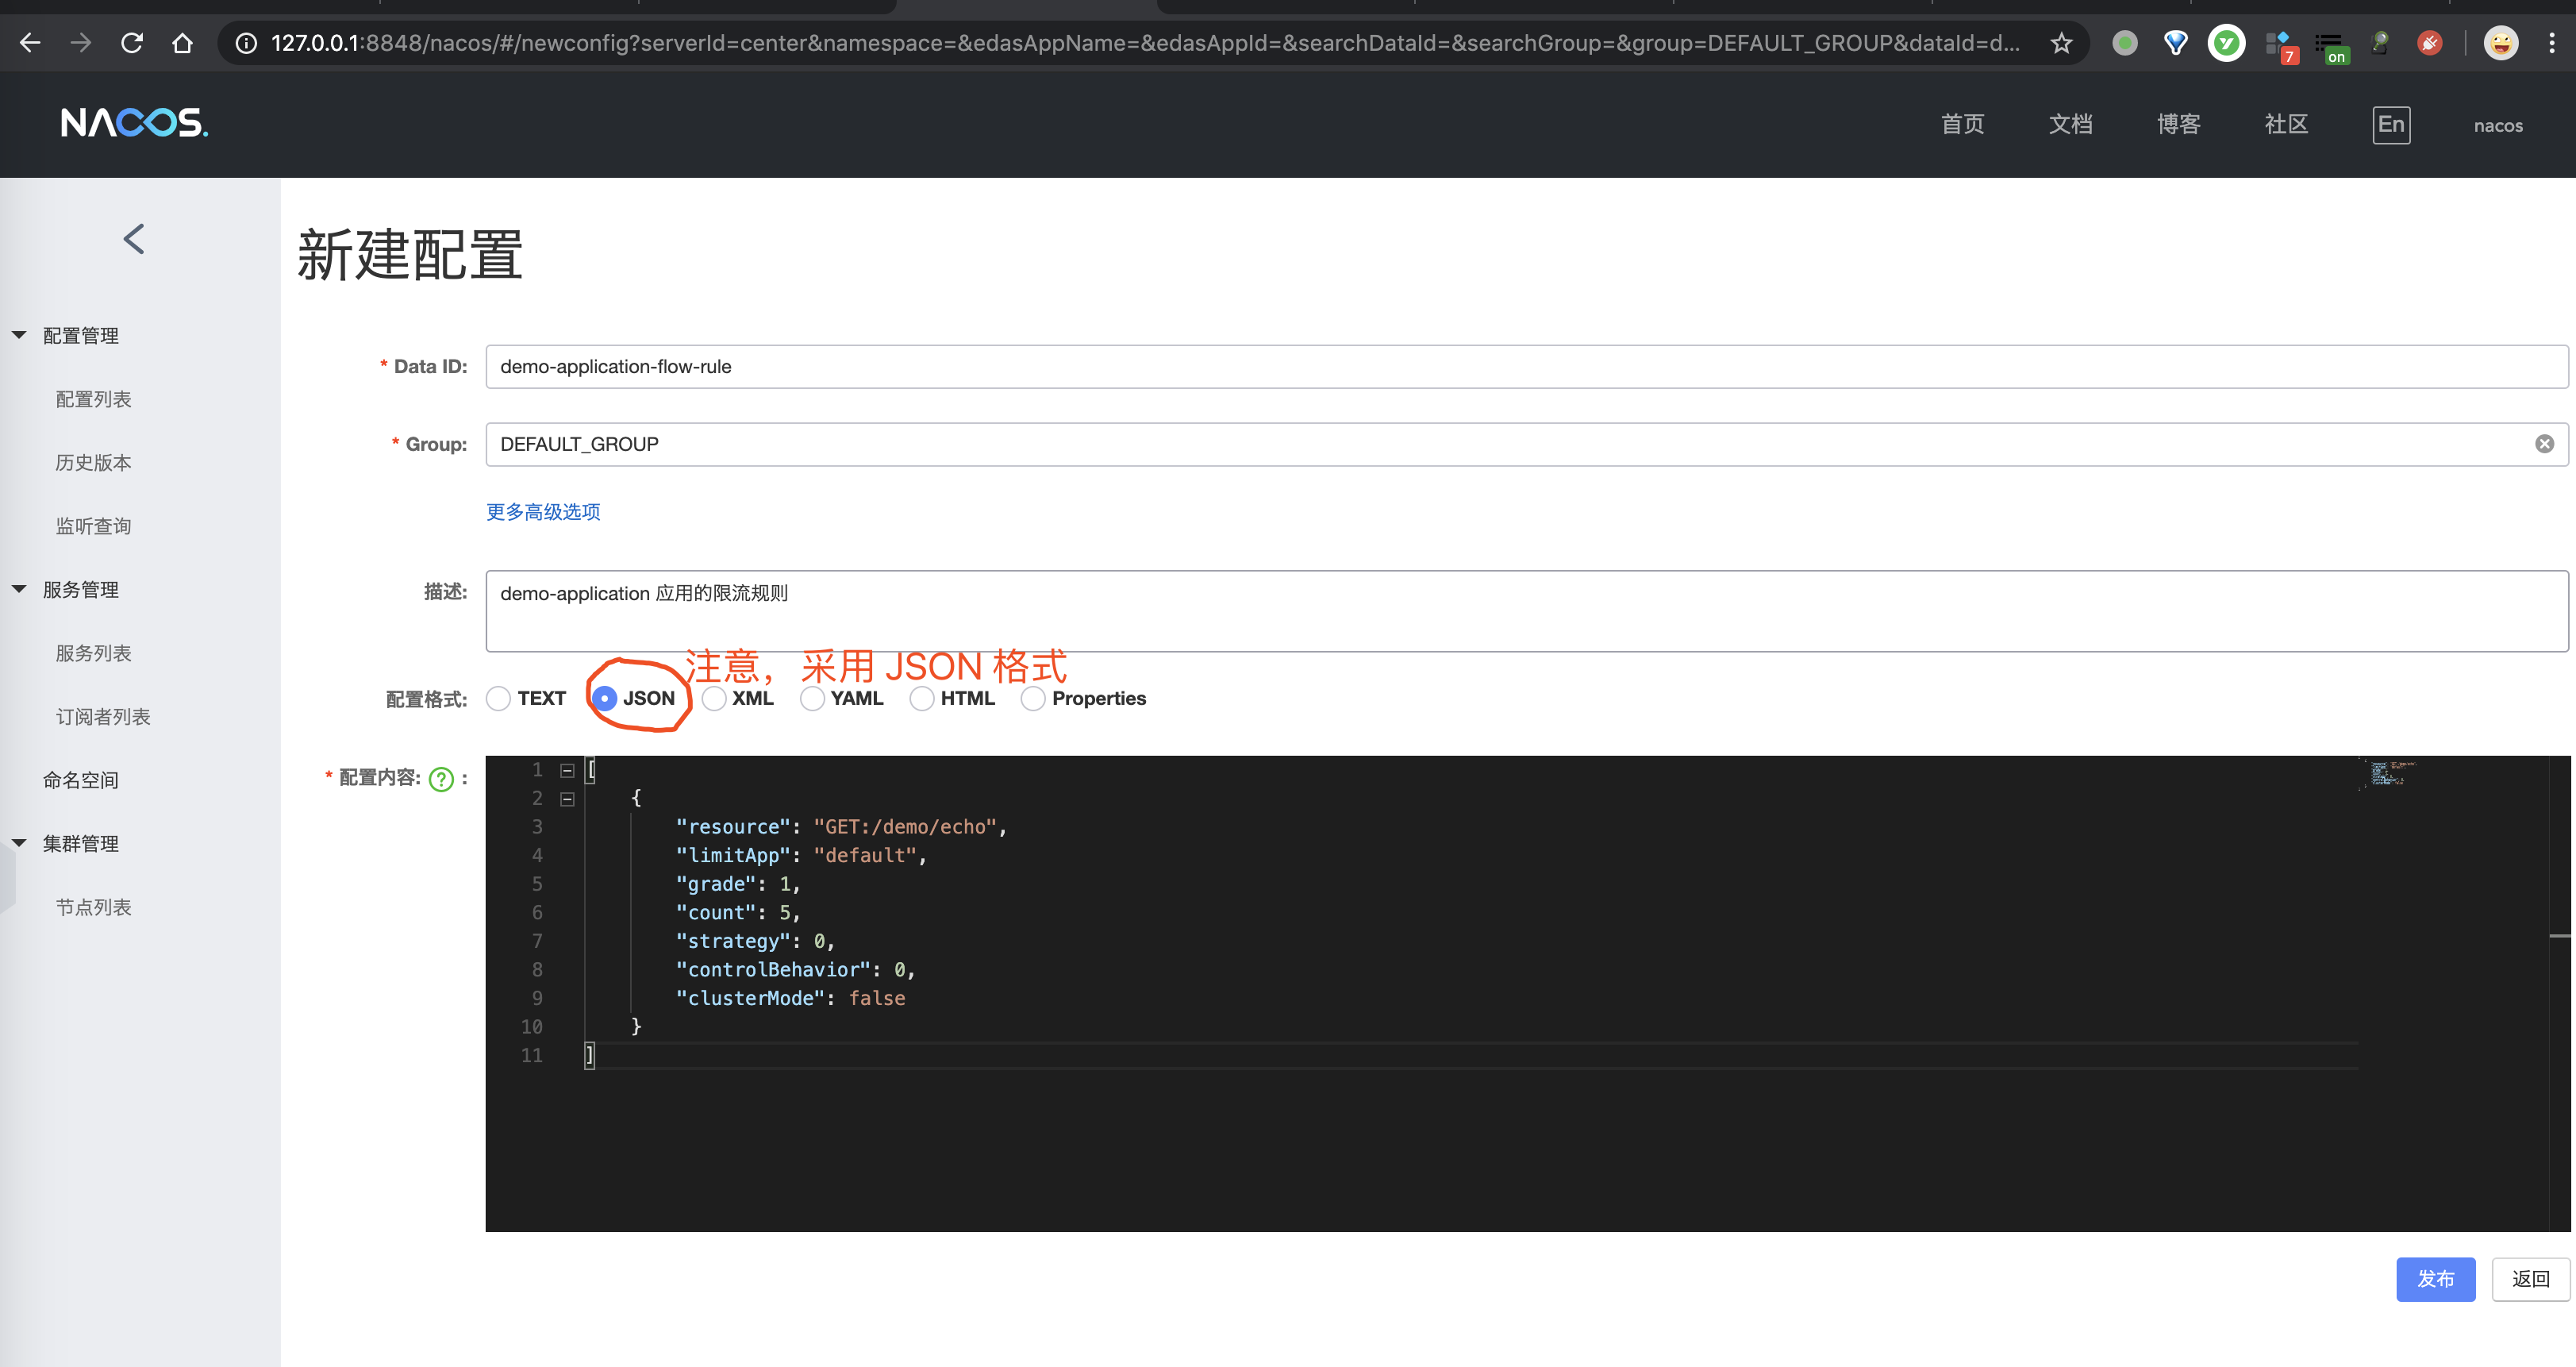Click the green help question mark icon
This screenshot has width=2576, height=1367.
[x=441, y=779]
